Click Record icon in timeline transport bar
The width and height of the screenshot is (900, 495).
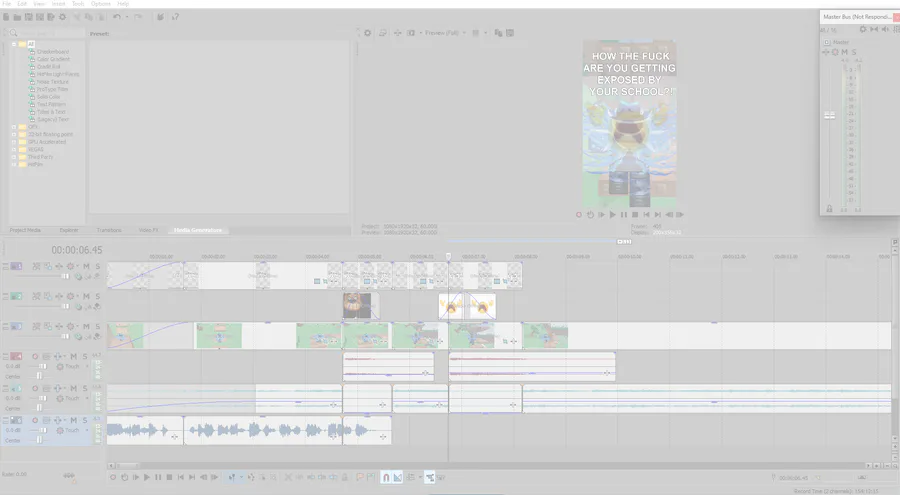pos(113,477)
